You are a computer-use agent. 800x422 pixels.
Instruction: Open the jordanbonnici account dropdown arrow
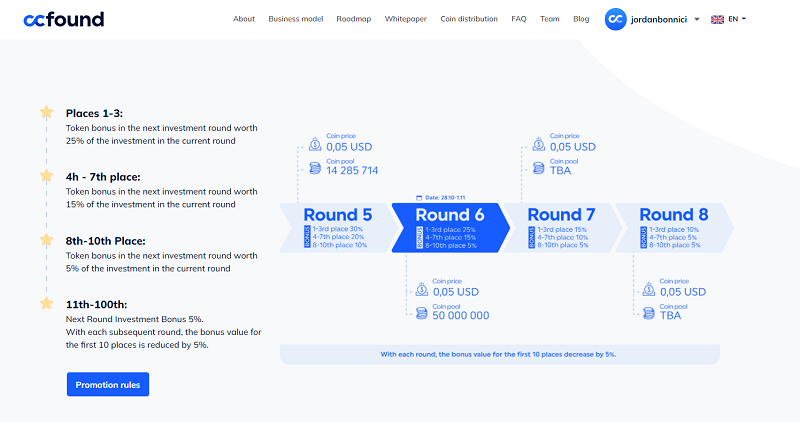click(697, 19)
